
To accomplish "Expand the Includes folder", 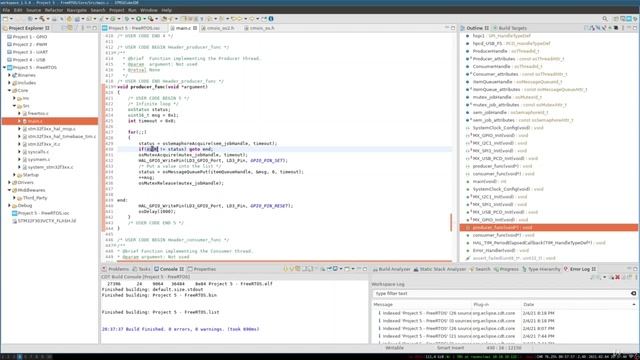I will coord(9,83).
